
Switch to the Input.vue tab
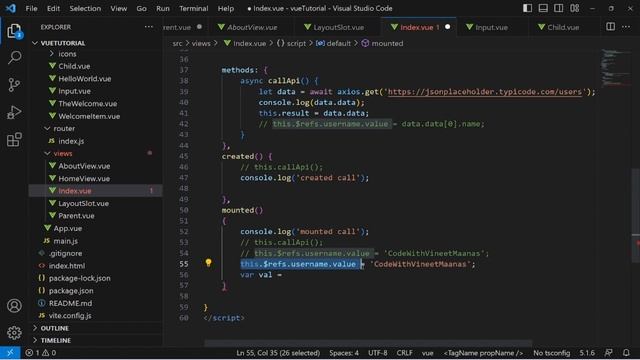[491, 27]
